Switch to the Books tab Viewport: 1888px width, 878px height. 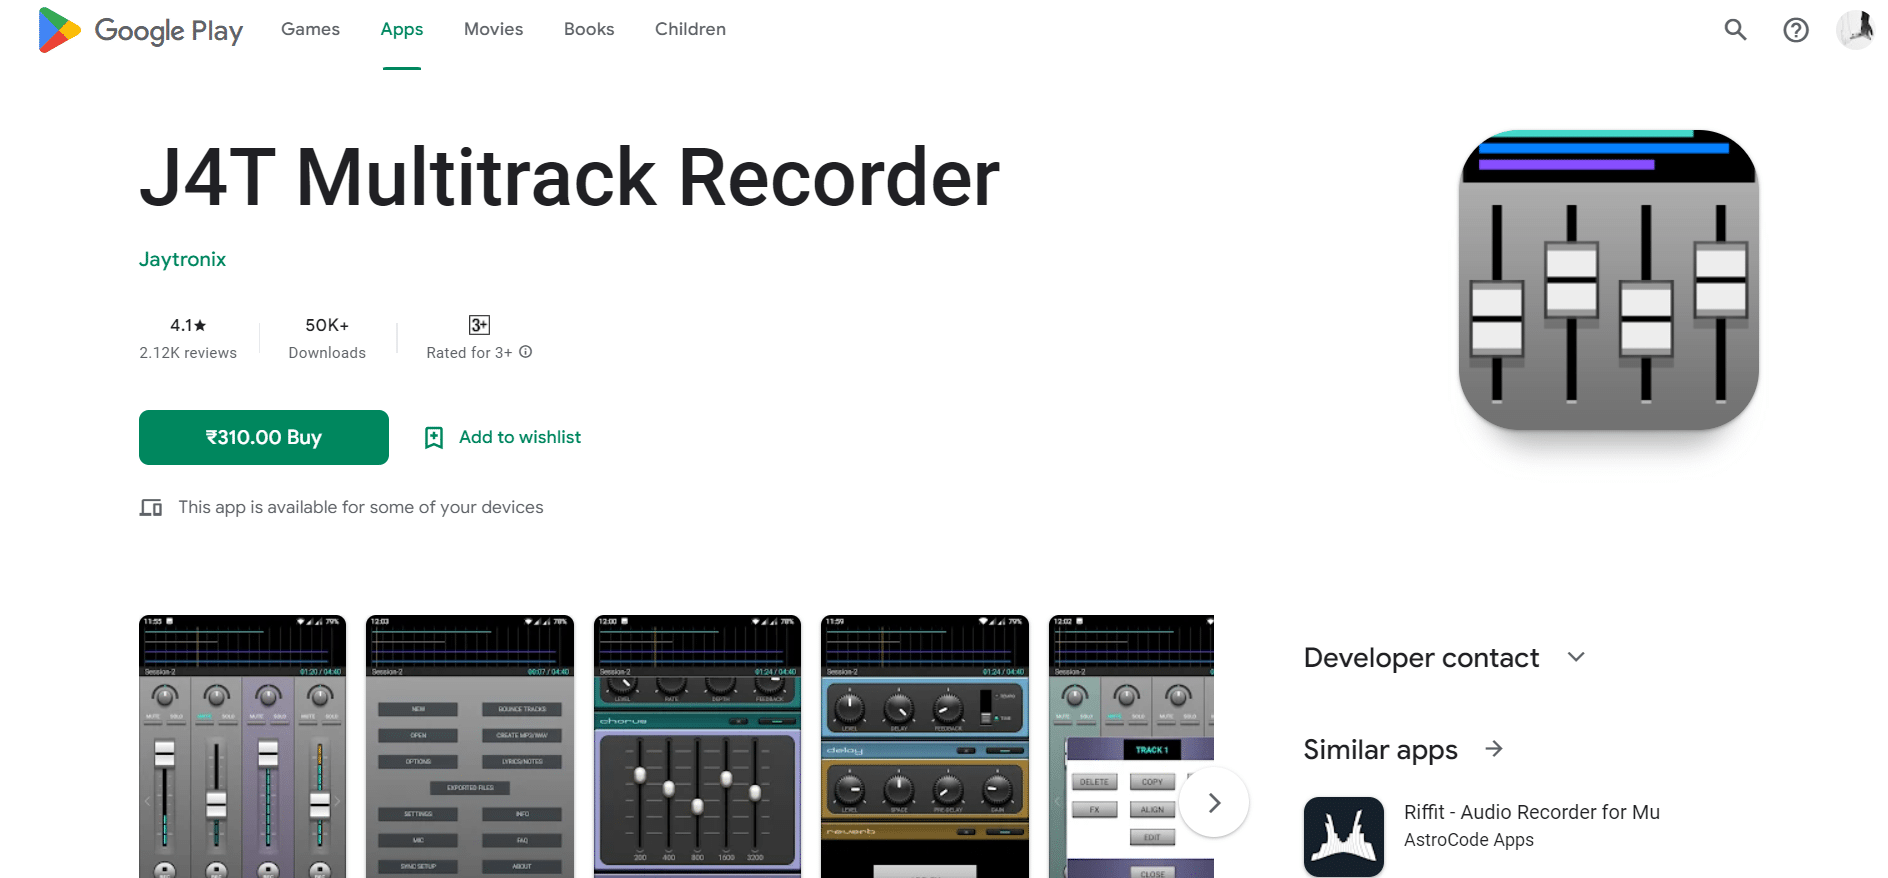pyautogui.click(x=589, y=29)
